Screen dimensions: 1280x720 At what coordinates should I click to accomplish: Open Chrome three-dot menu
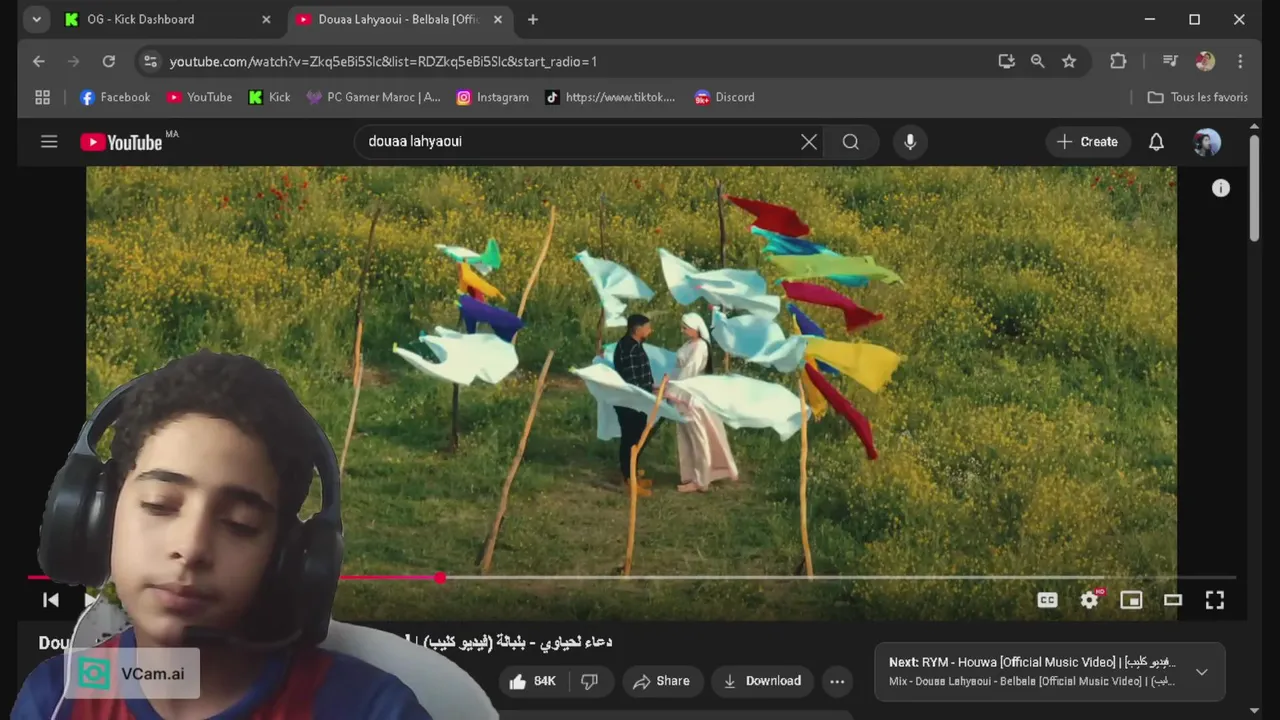pos(1240,61)
